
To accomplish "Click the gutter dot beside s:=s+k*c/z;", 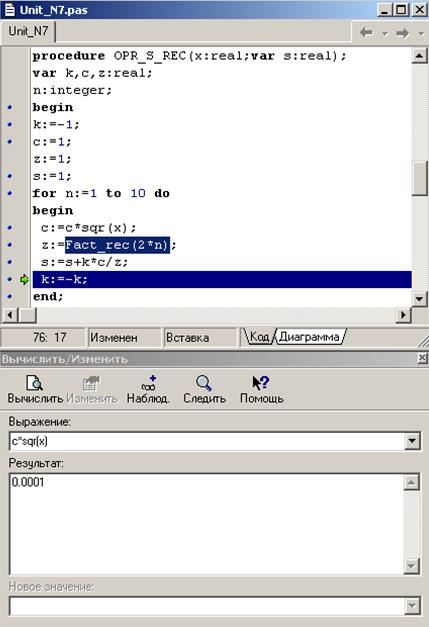I will tap(10, 262).
